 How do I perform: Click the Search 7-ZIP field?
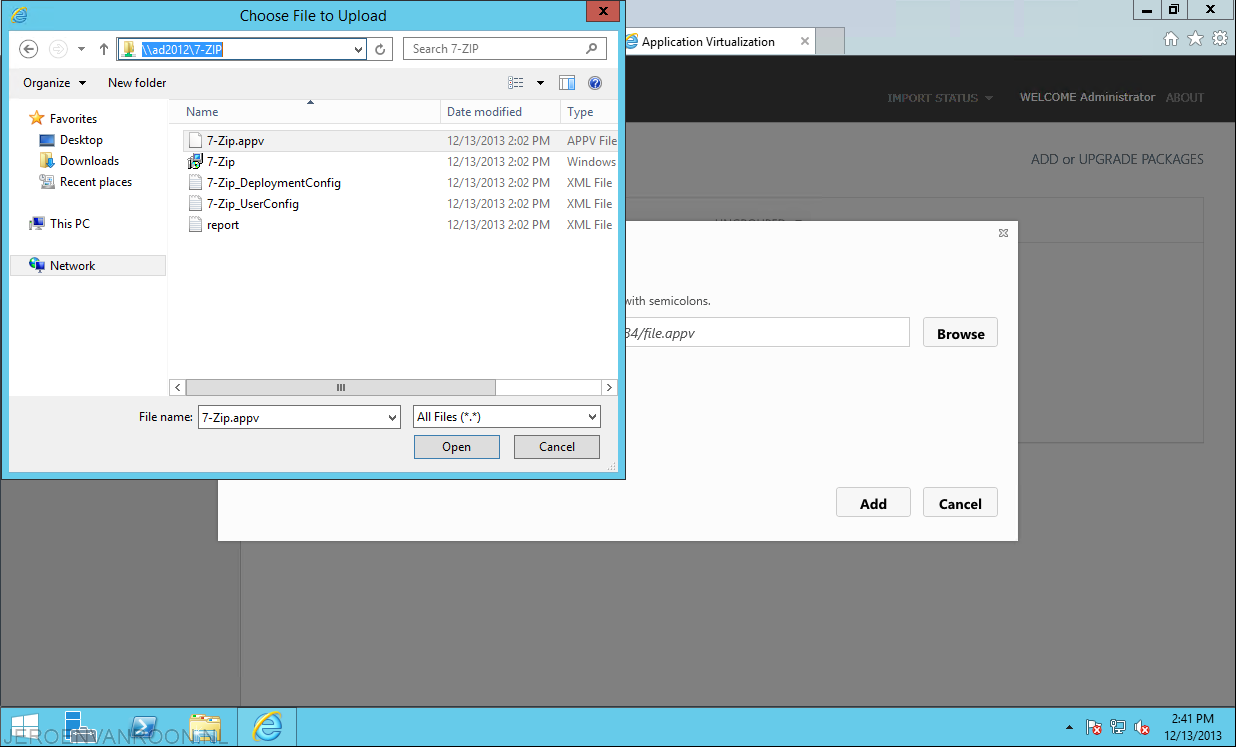click(505, 48)
